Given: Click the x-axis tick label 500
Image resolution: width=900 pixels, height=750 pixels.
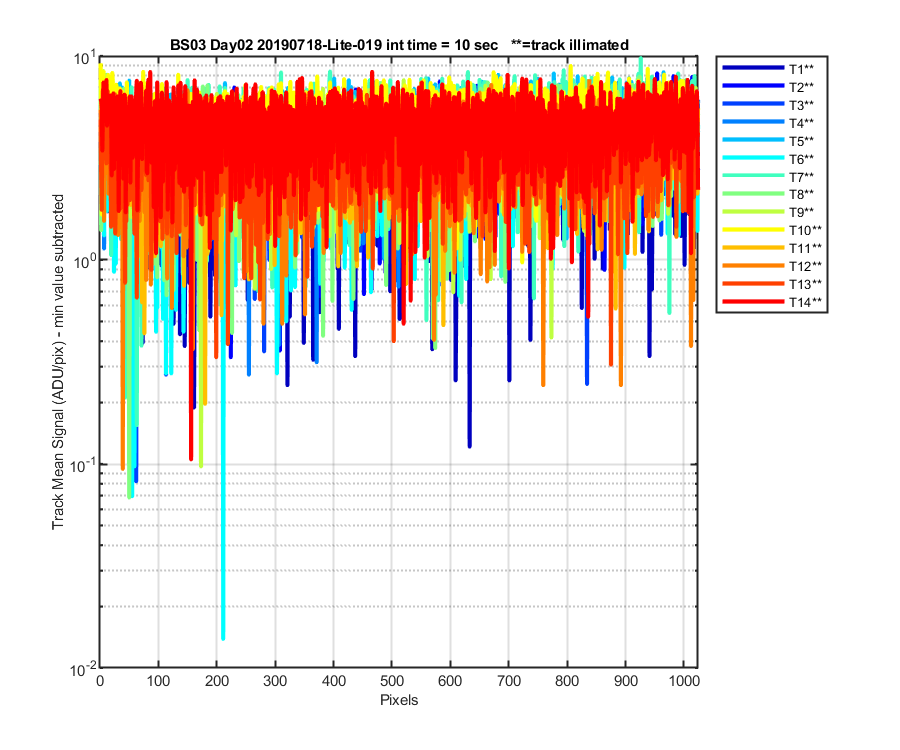Looking at the screenshot, I should [392, 681].
